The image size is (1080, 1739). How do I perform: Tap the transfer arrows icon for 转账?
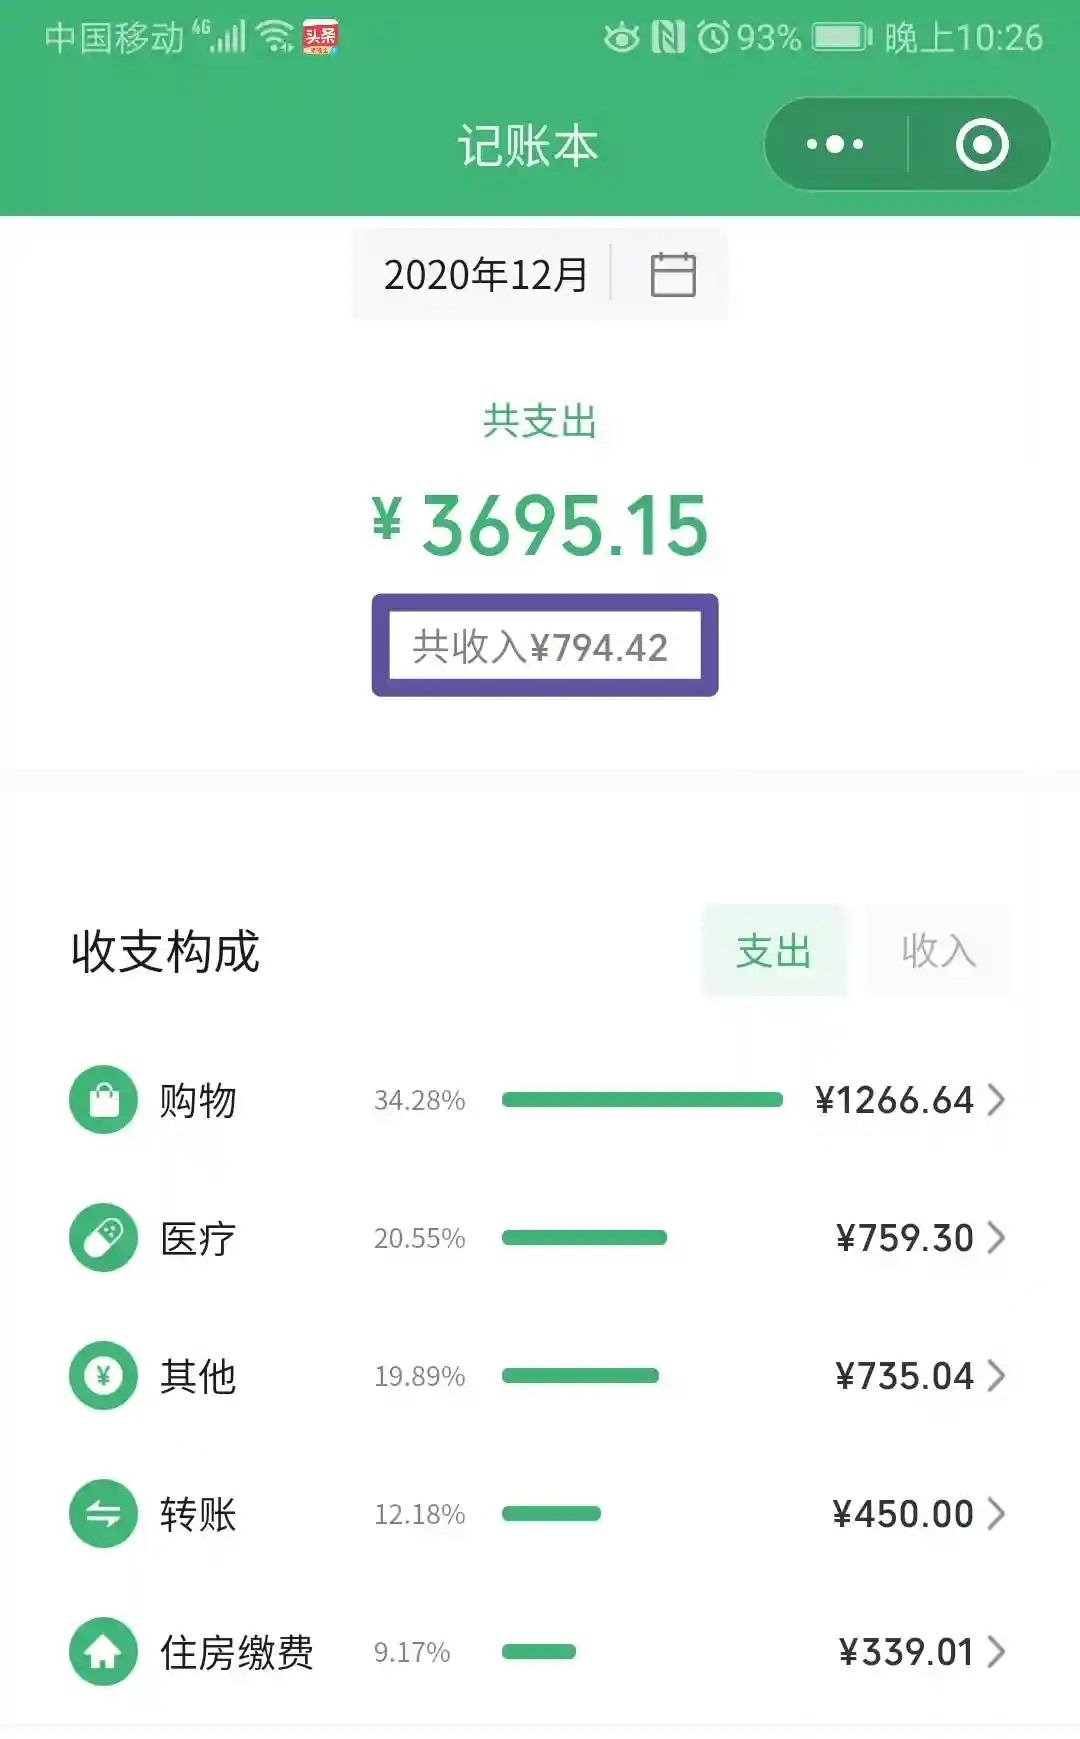point(103,1514)
